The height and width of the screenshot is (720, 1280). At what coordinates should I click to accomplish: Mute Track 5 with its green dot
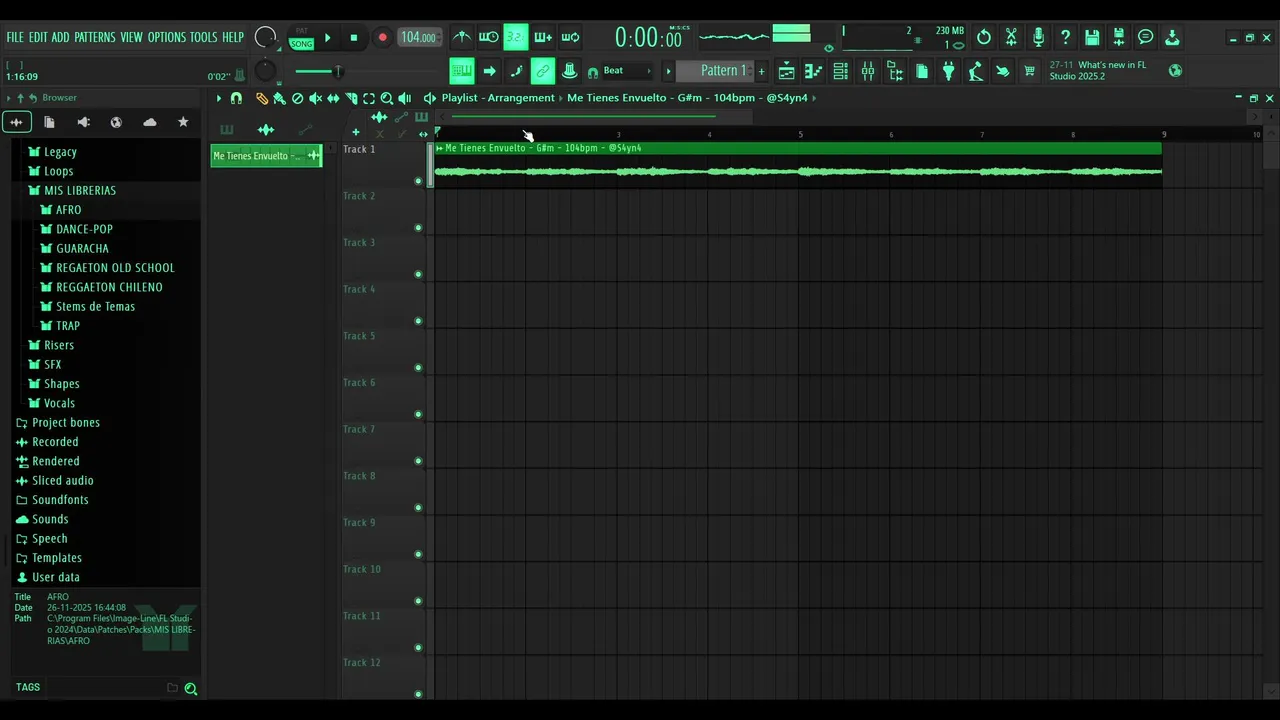418,368
